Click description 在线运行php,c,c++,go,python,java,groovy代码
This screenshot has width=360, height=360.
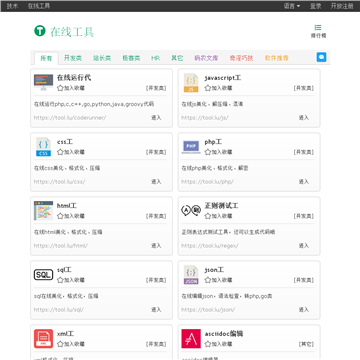point(94,104)
